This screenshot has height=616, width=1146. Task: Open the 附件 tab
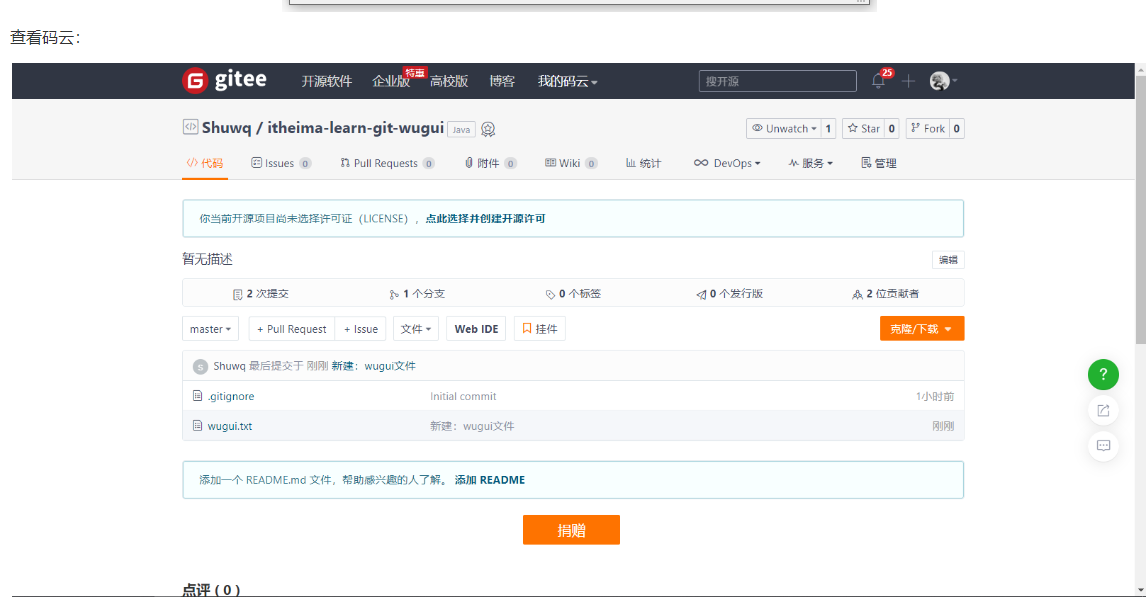pyautogui.click(x=490, y=163)
